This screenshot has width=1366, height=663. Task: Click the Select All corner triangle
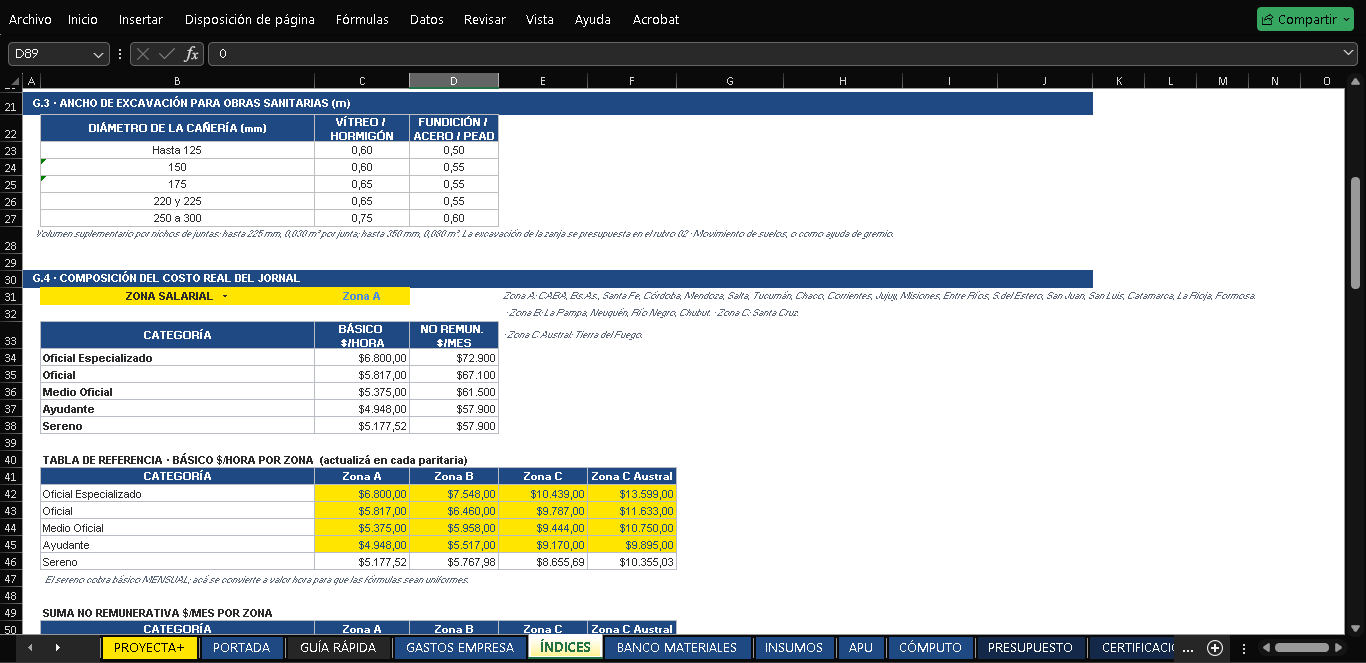coord(14,81)
